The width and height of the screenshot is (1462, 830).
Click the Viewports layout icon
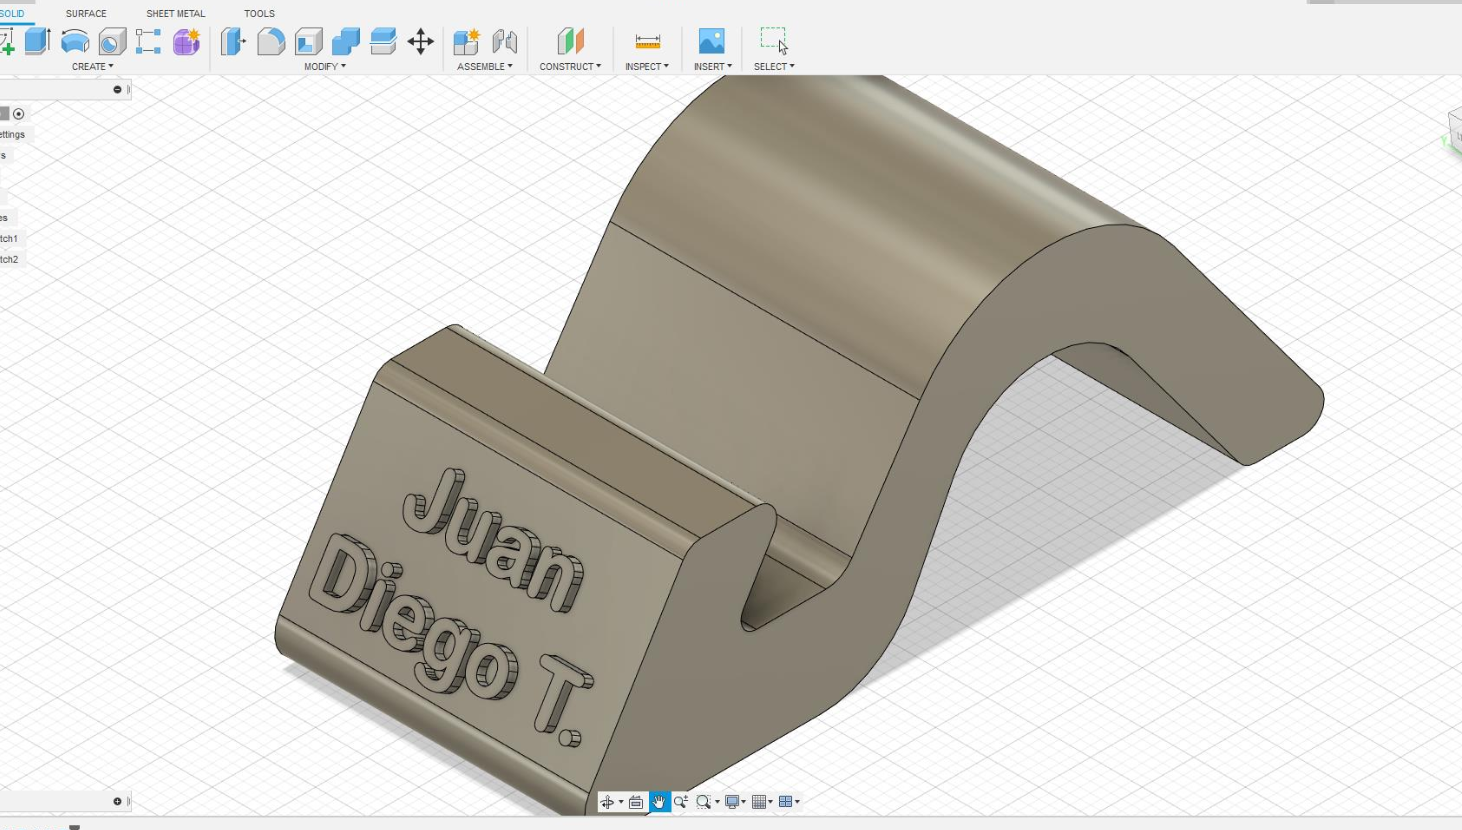point(785,802)
